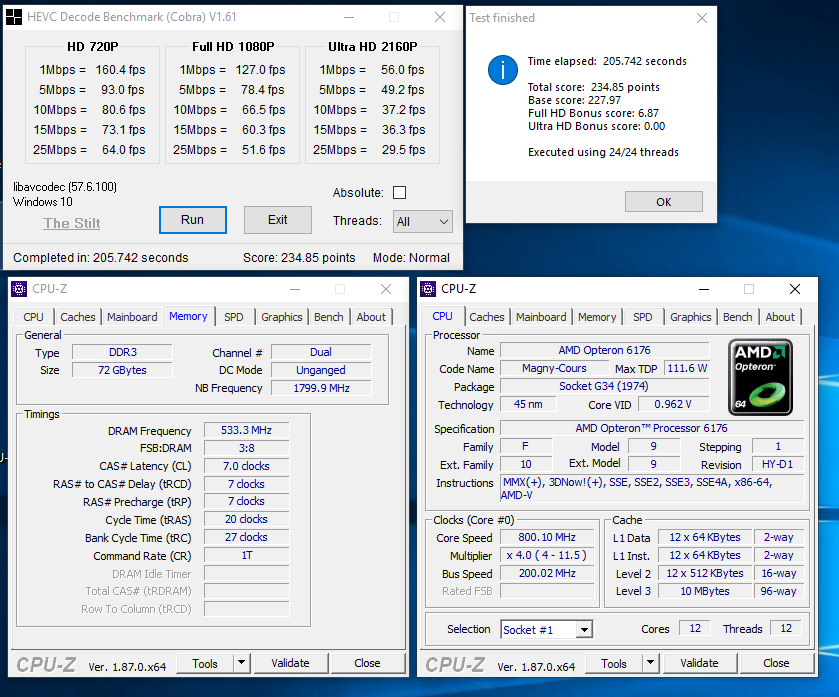Click the NB Frequency 1799.9 MHz field

point(321,388)
